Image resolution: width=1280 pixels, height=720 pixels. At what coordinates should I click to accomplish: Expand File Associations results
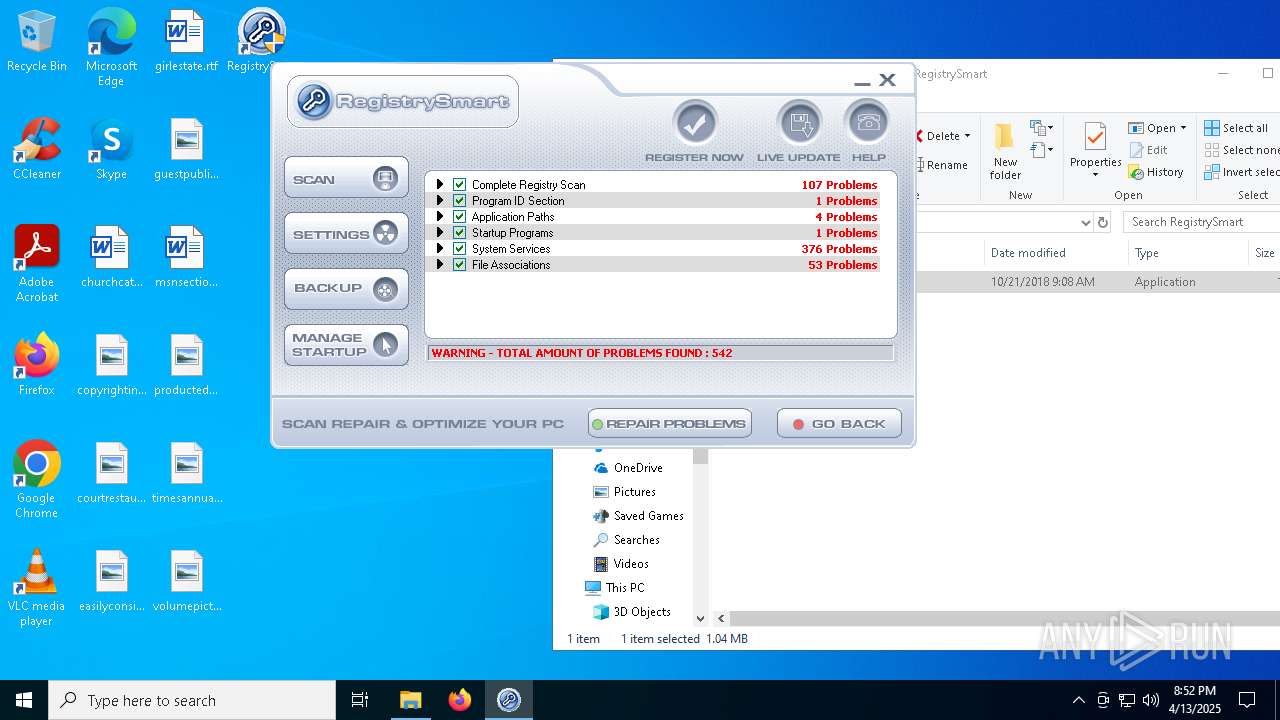pyautogui.click(x=439, y=265)
